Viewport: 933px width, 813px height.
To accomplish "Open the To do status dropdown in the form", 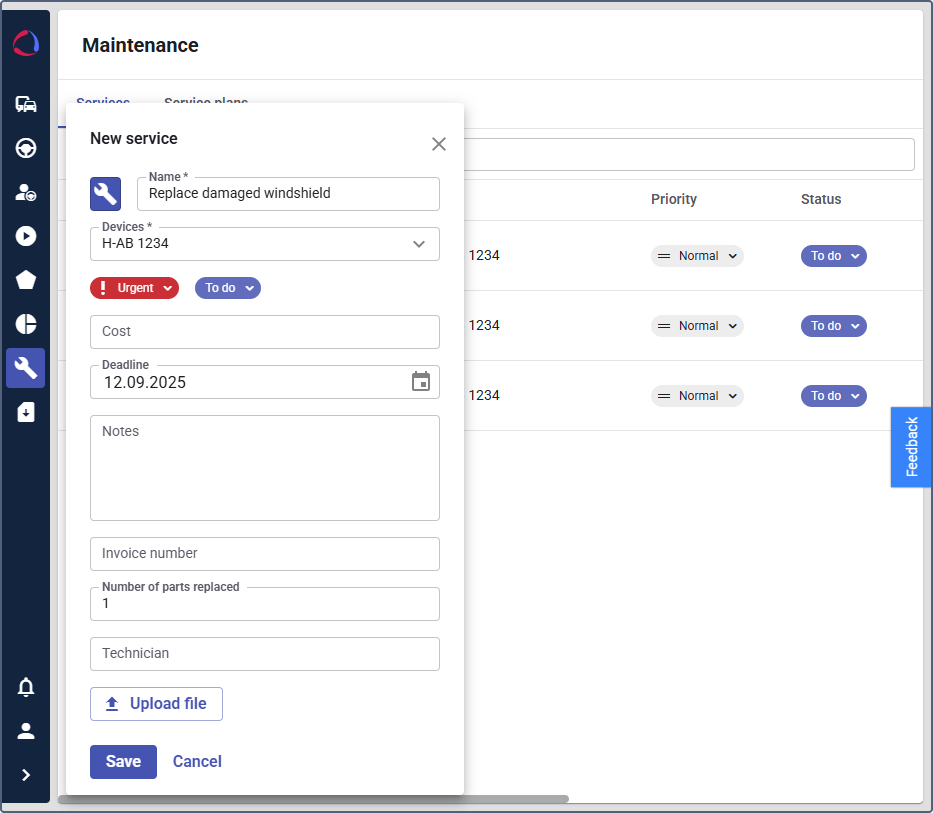I will 228,288.
